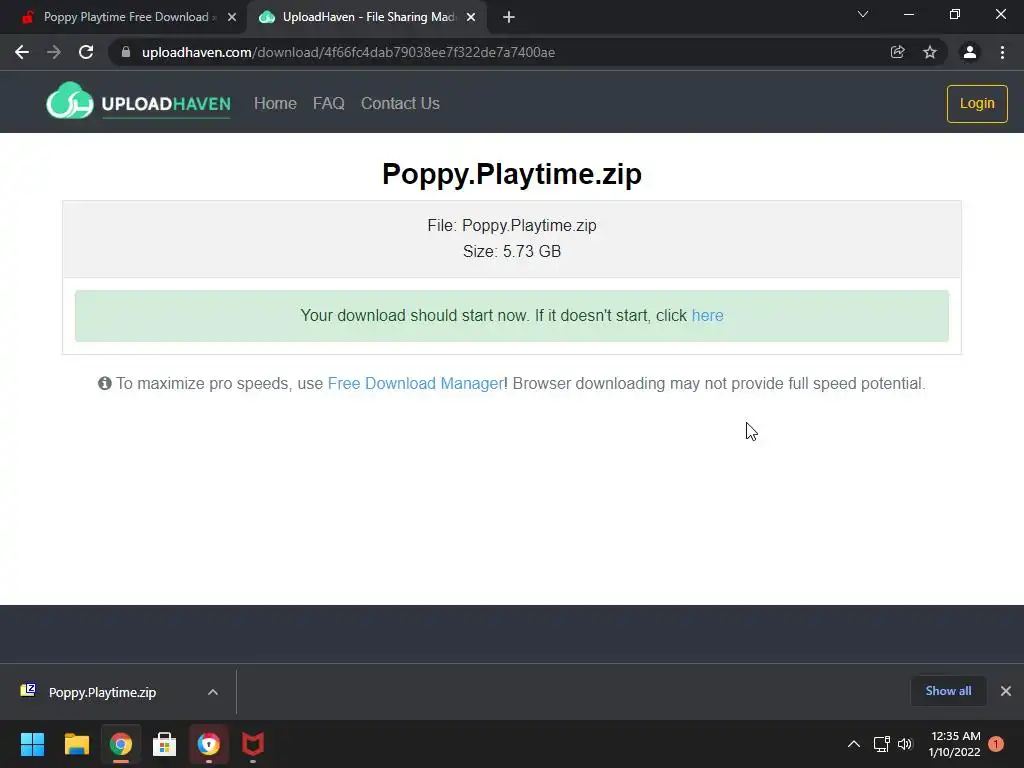Open Microsoft Store from taskbar
The width and height of the screenshot is (1024, 768).
165,744
